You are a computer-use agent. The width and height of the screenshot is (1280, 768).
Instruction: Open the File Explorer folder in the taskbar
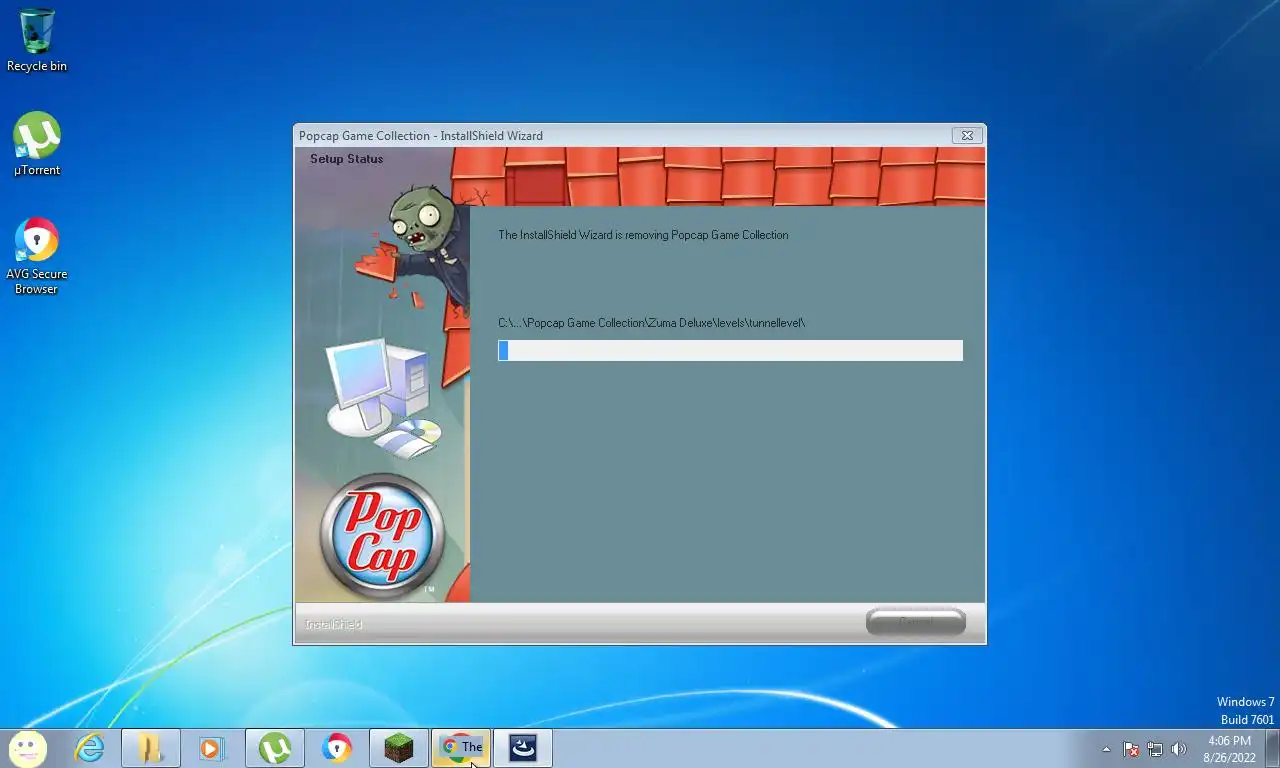(151, 748)
